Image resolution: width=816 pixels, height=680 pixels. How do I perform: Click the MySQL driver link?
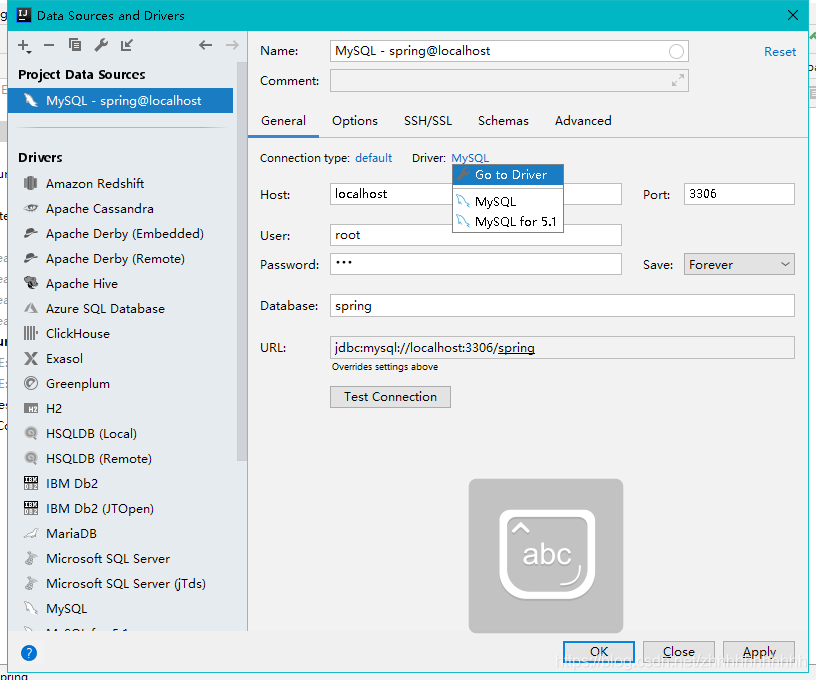point(470,158)
